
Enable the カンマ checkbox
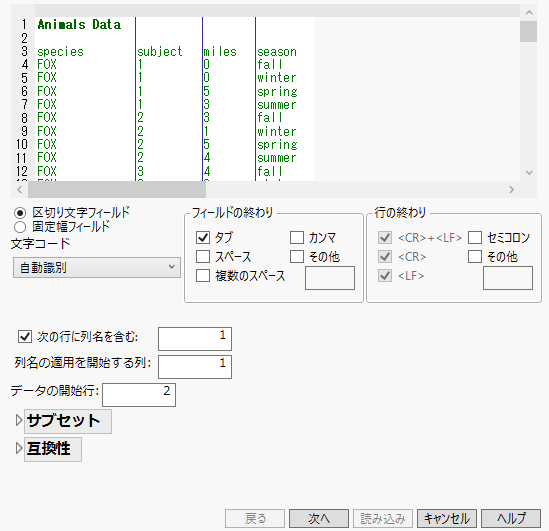click(297, 237)
